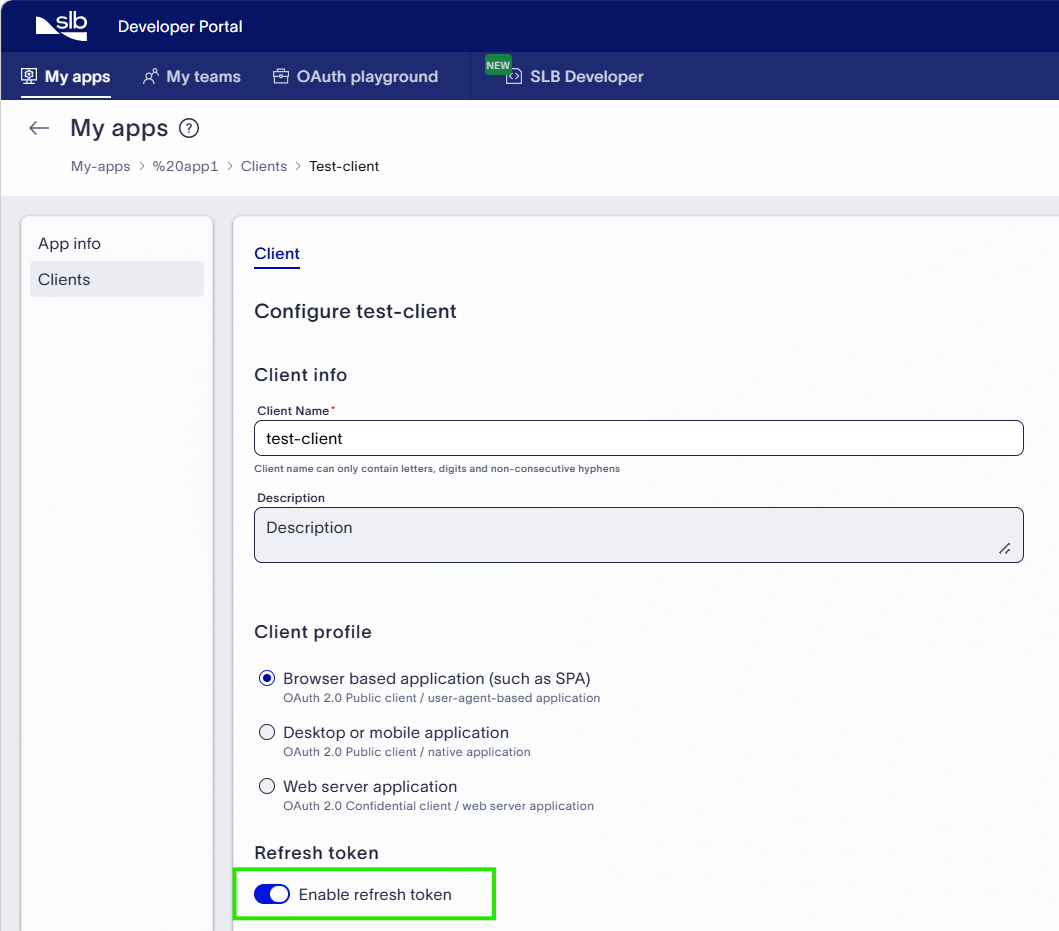Select Desktop or mobile application radio
1059x931 pixels.
coord(267,732)
